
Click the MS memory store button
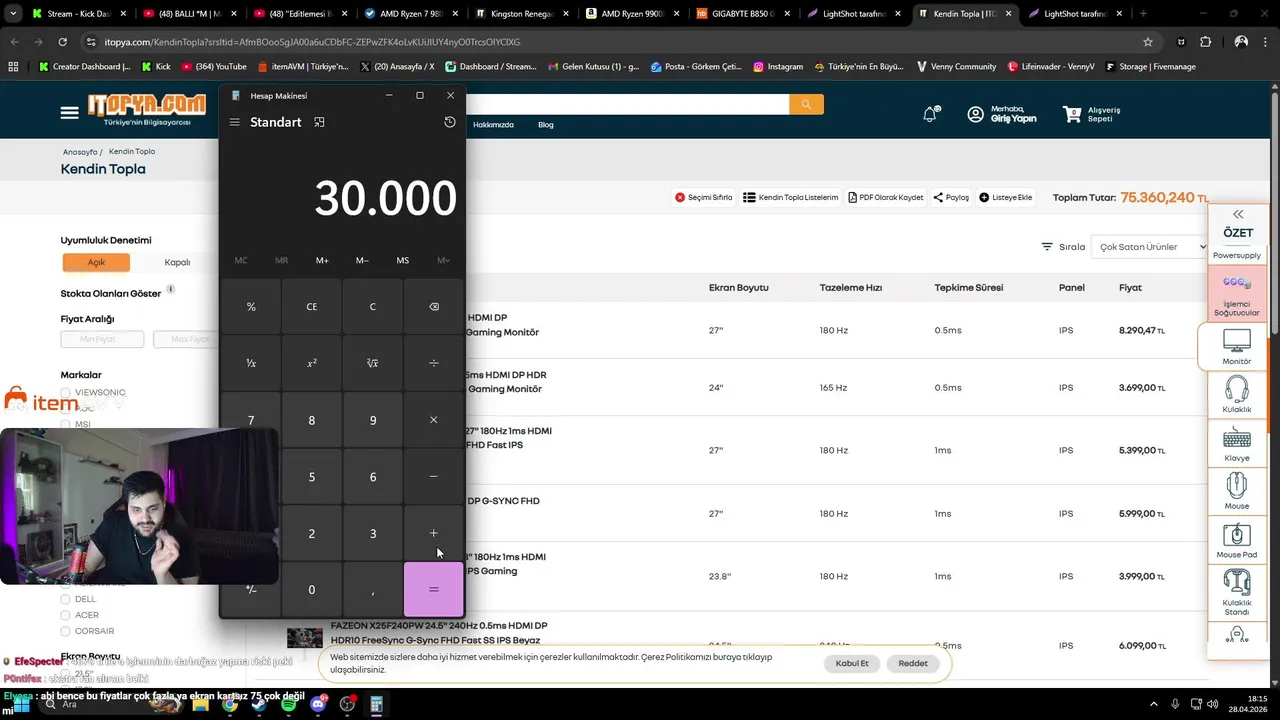(403, 260)
